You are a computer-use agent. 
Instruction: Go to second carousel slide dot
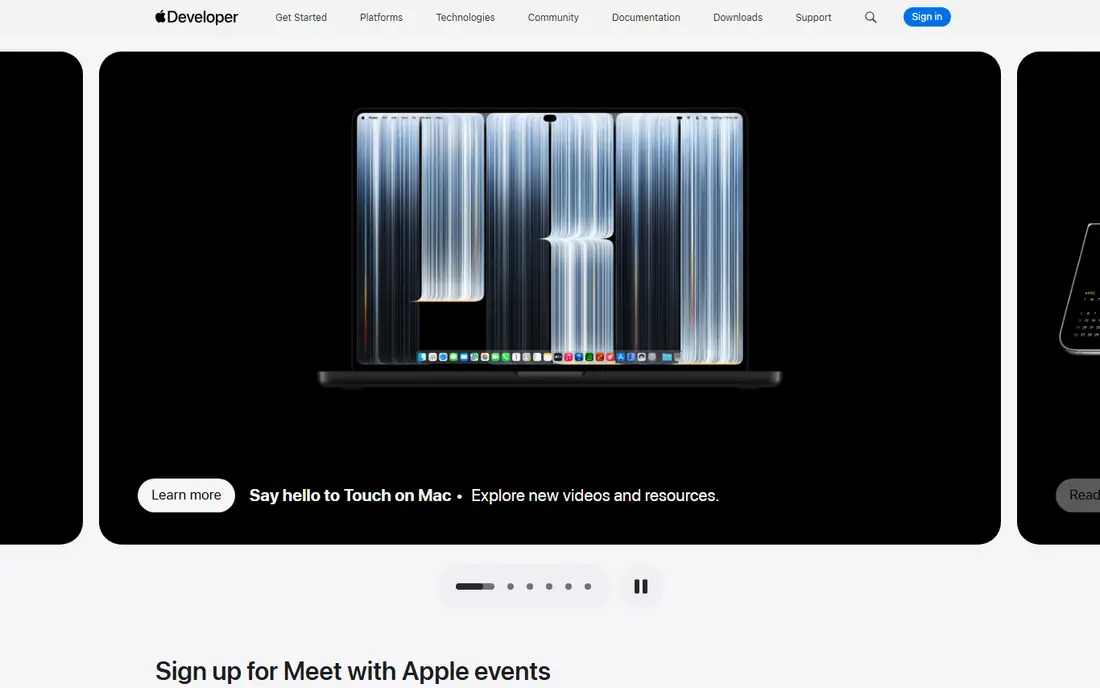point(510,586)
